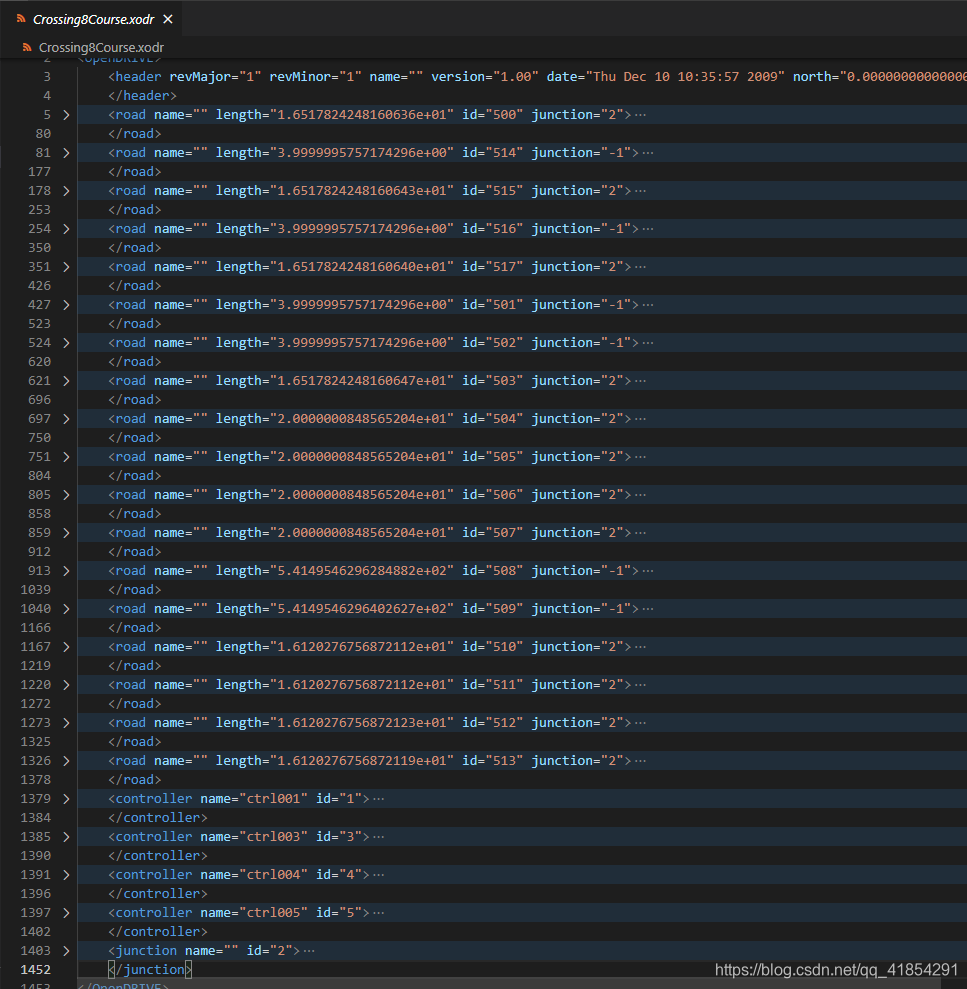Click the controller name value ctrl003
The image size is (967, 989).
click(x=273, y=837)
